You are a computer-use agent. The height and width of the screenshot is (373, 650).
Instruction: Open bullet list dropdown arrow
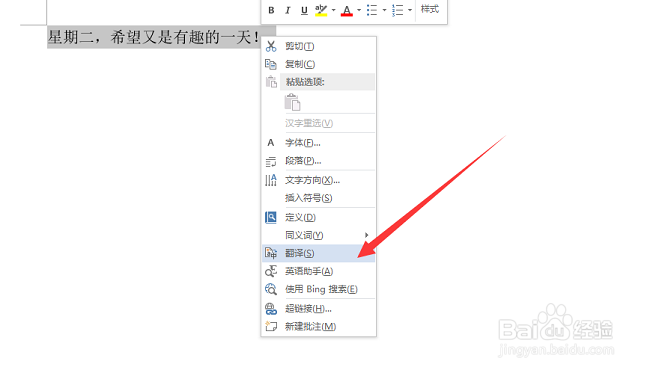coord(384,10)
